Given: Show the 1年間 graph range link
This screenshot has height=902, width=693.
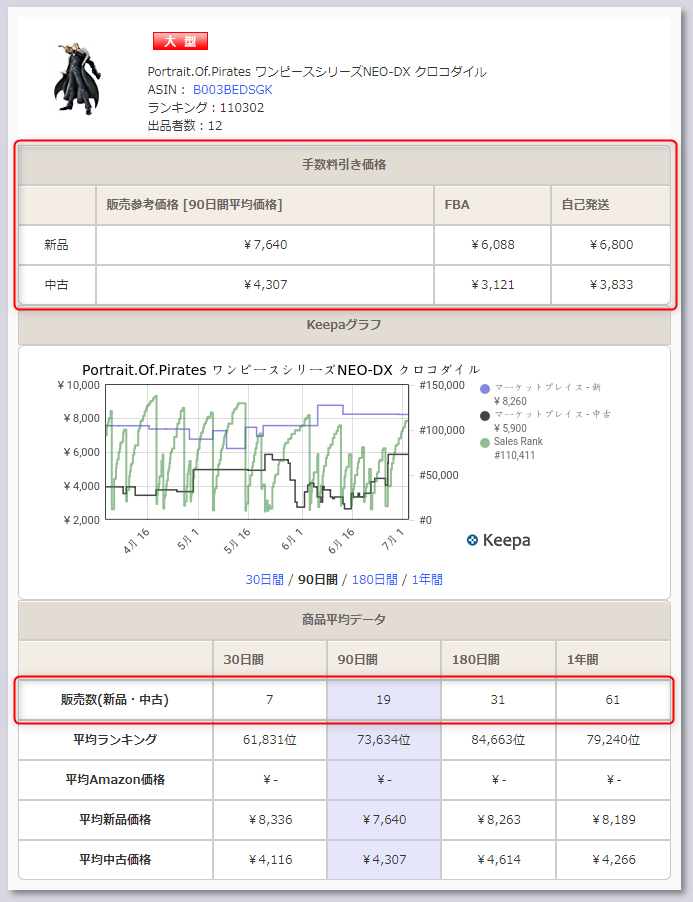Looking at the screenshot, I should tap(427, 579).
